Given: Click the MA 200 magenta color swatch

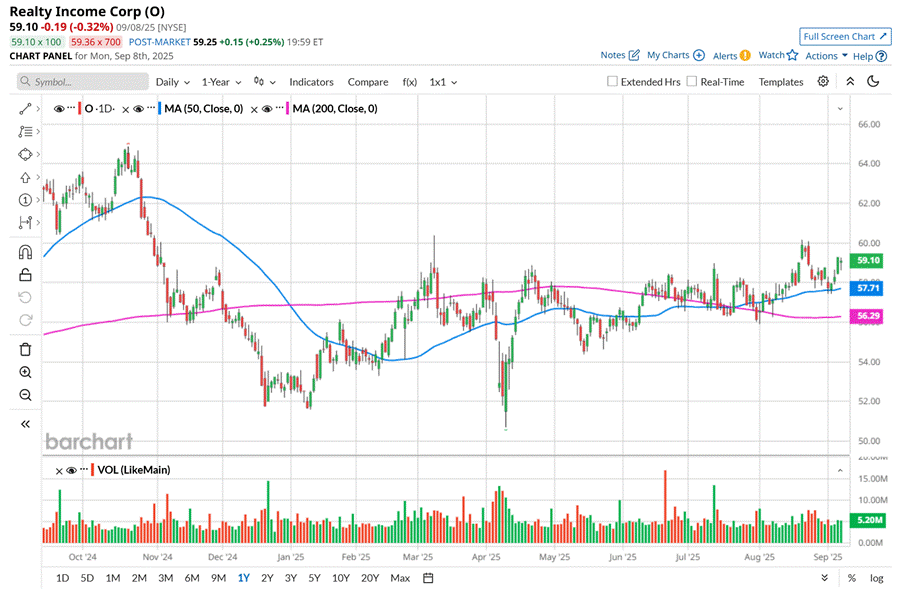Looking at the screenshot, I should click(287, 108).
